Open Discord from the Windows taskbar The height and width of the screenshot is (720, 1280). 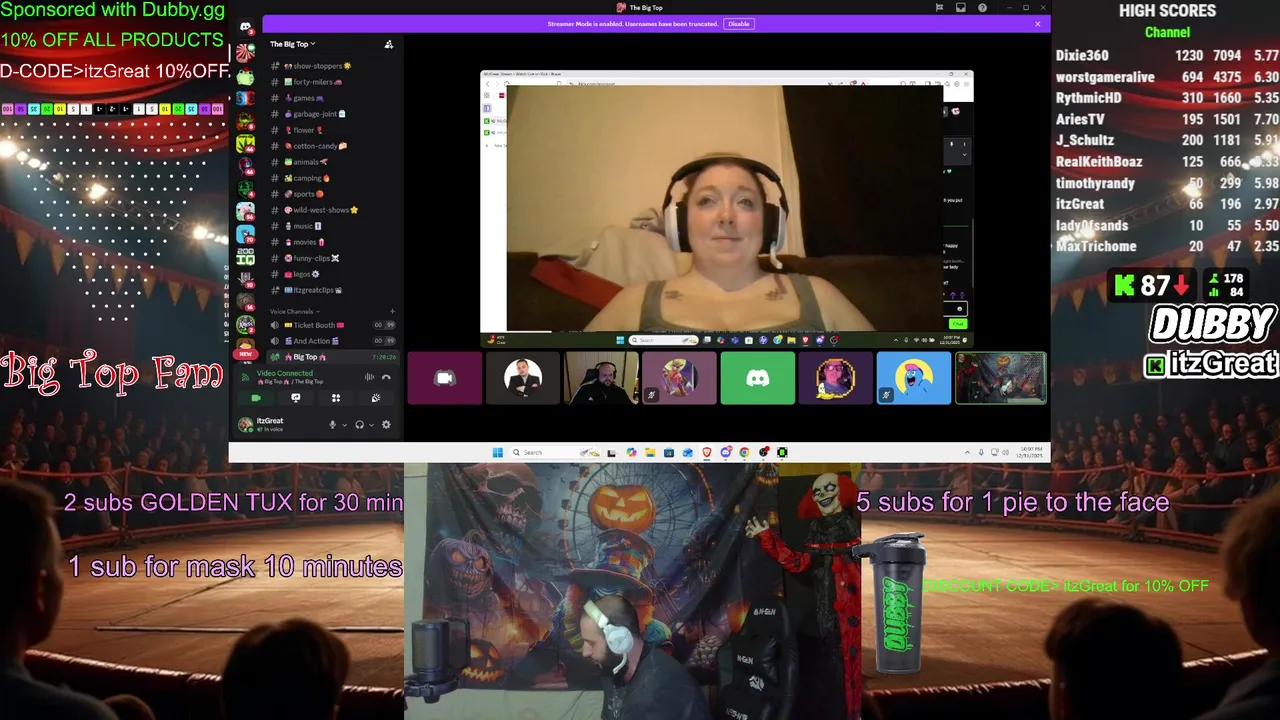coord(726,452)
